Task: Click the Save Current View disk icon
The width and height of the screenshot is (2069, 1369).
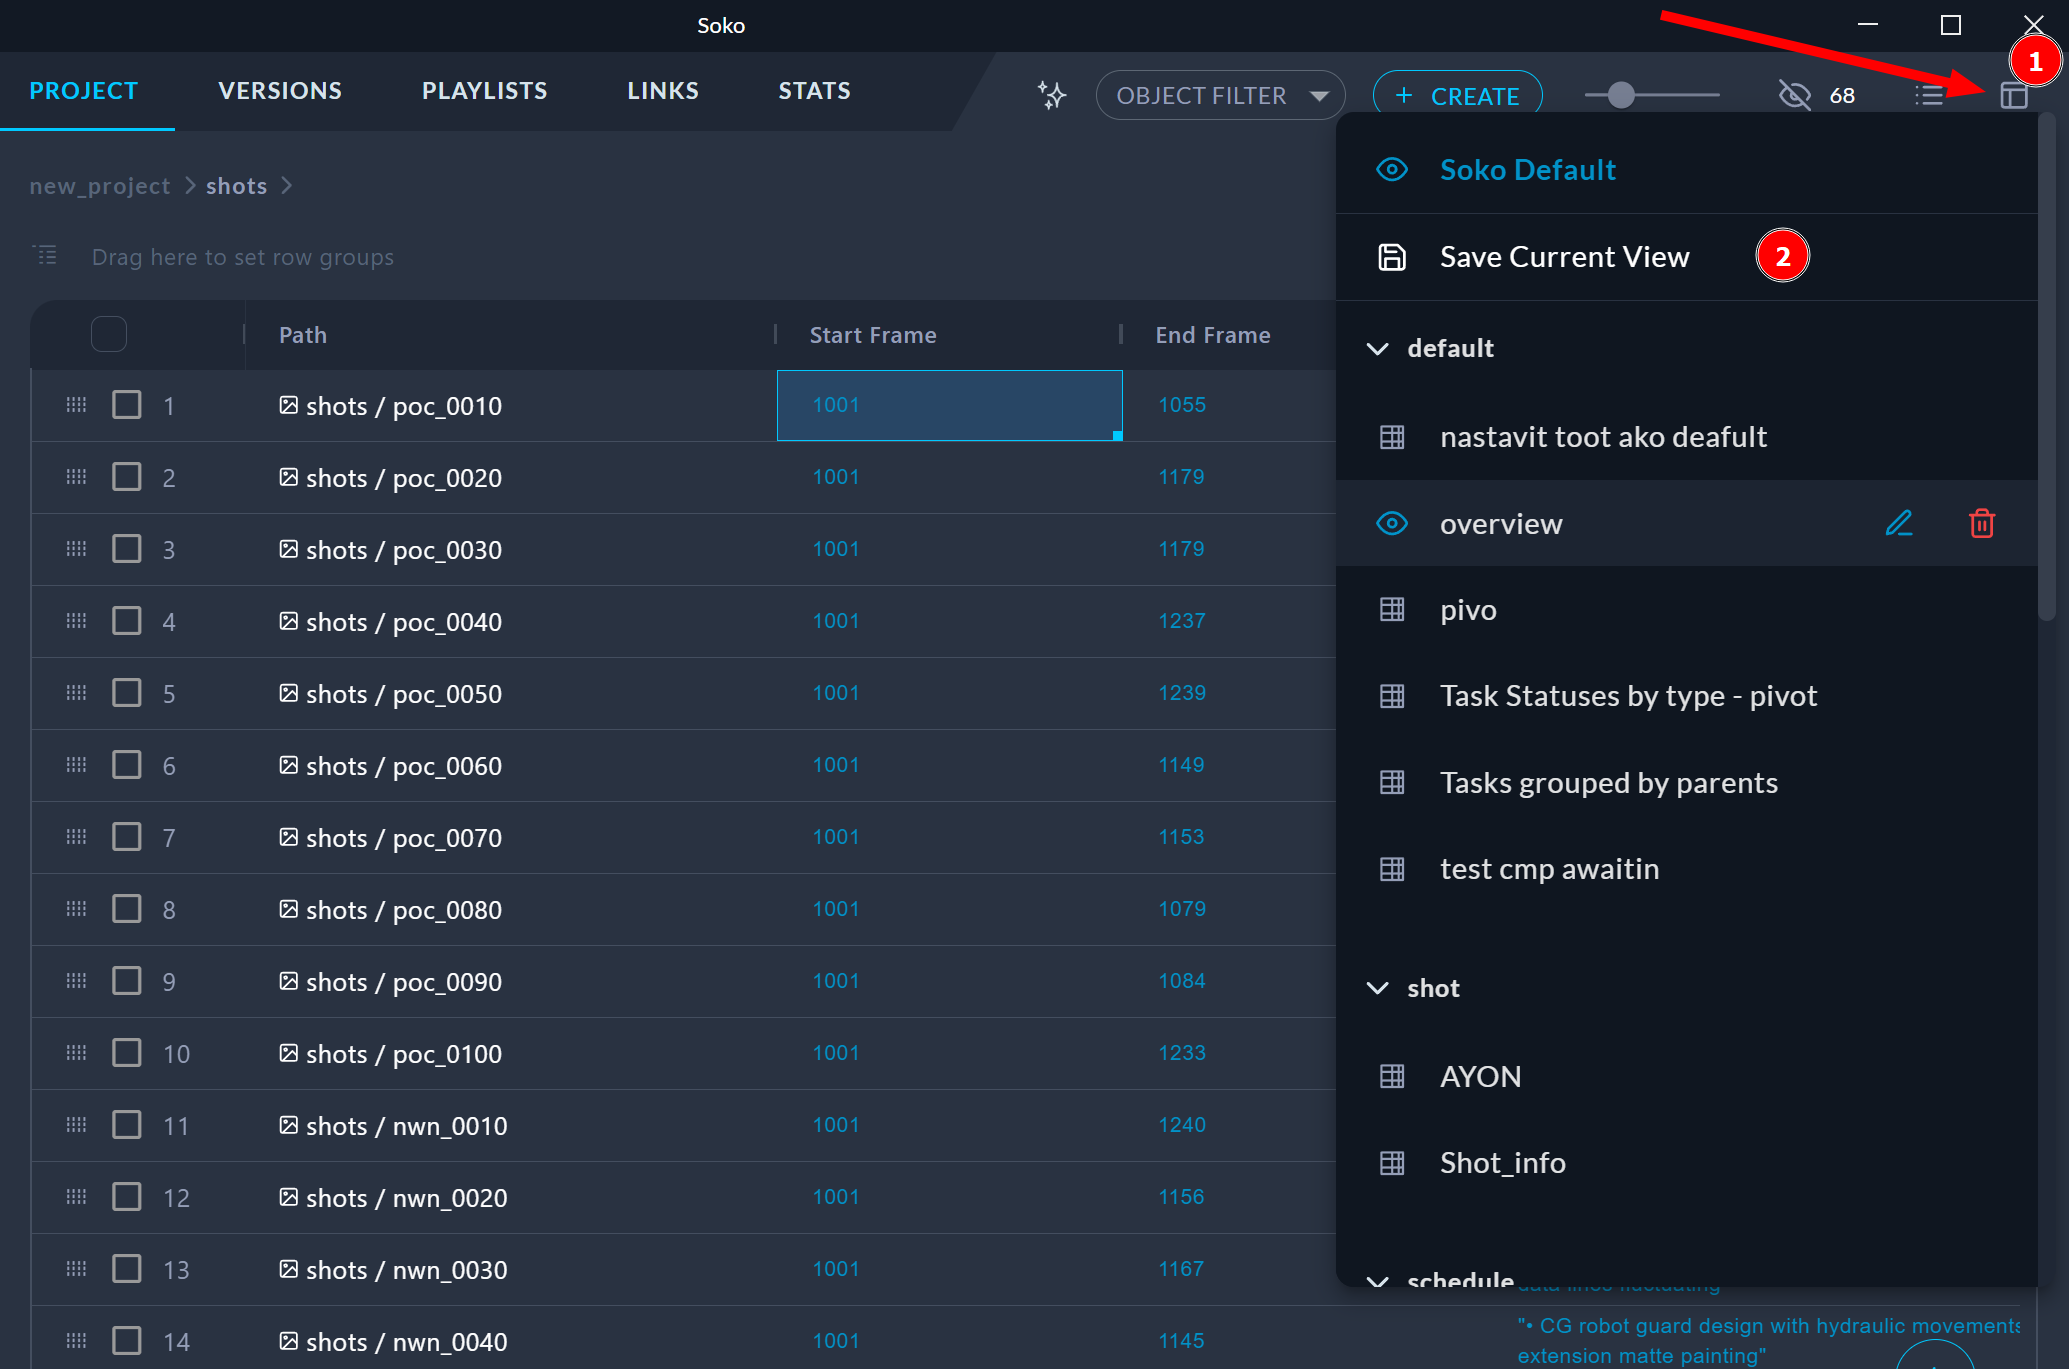Action: click(x=1392, y=257)
